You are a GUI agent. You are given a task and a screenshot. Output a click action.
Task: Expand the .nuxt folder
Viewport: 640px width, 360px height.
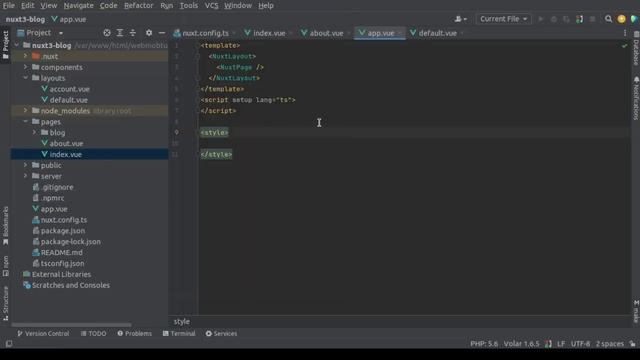tap(25, 56)
